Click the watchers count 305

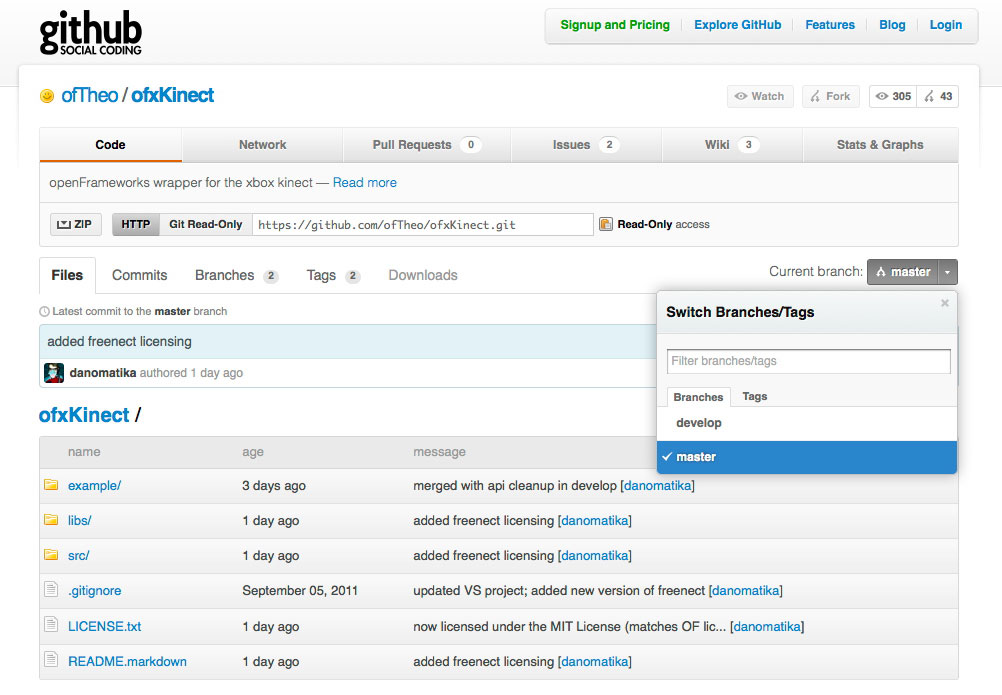pyautogui.click(x=893, y=96)
